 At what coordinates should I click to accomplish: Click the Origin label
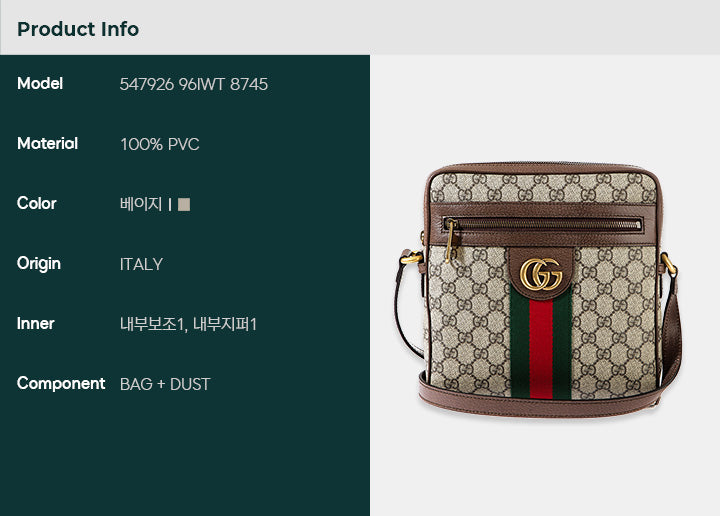point(39,264)
